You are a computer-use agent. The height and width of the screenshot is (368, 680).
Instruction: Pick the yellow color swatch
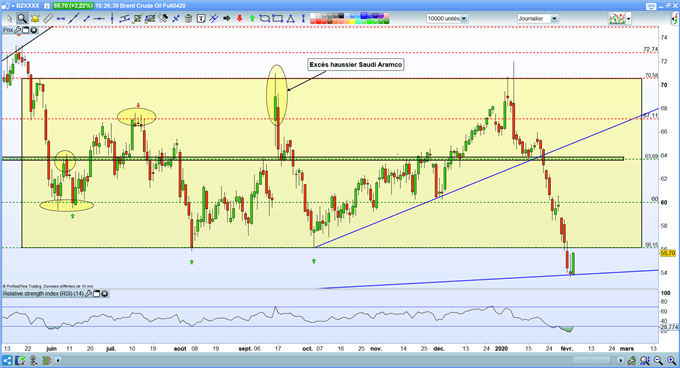click(x=352, y=22)
